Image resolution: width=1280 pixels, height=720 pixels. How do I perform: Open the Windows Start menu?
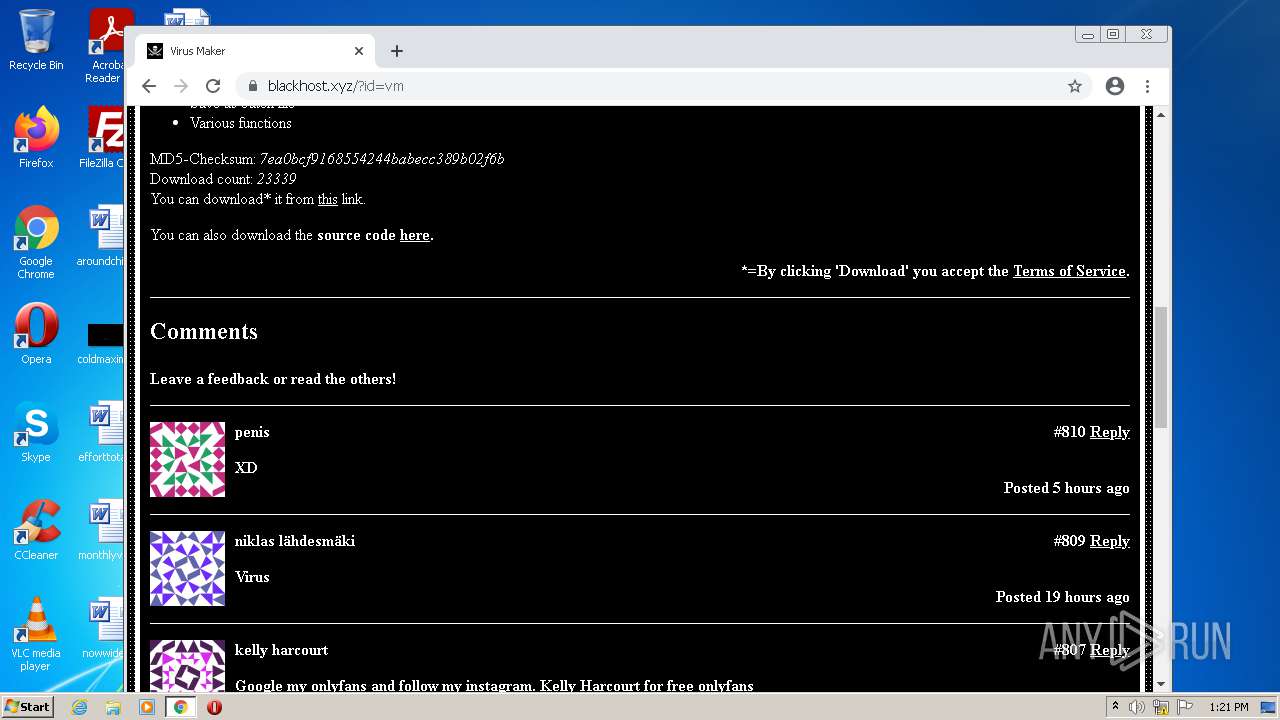tap(27, 707)
